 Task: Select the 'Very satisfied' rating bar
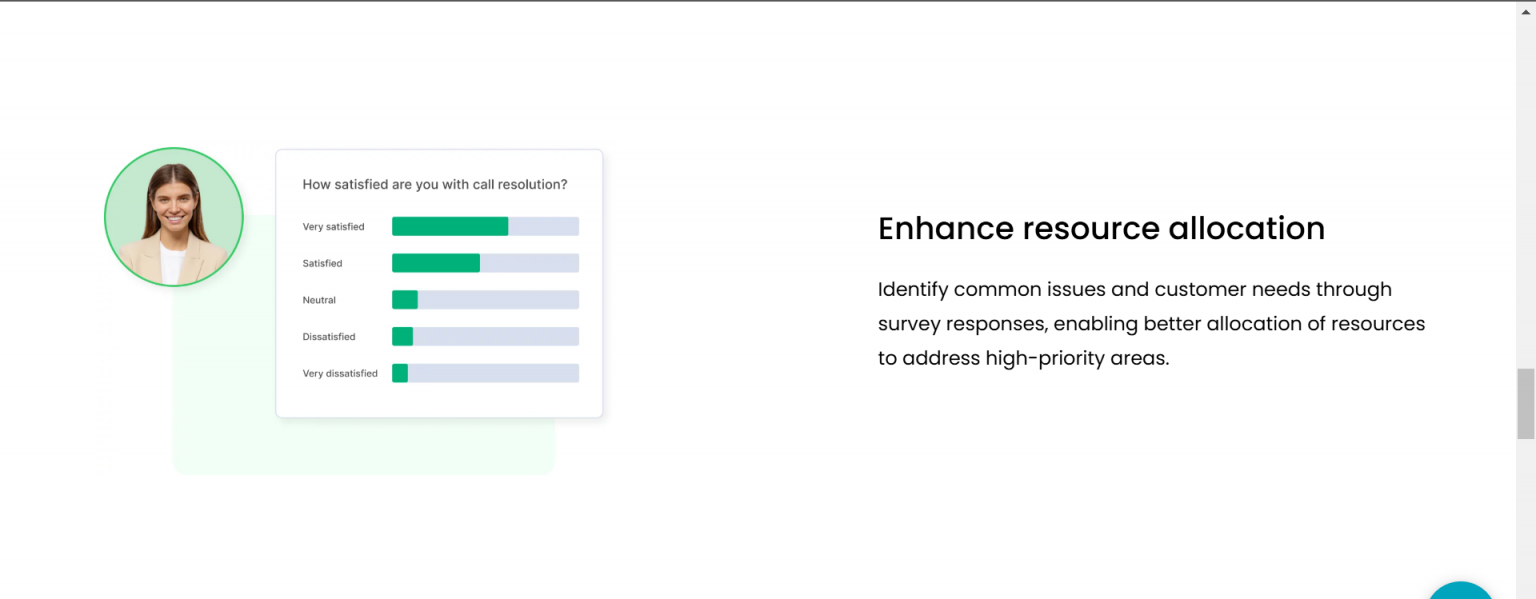pyautogui.click(x=485, y=226)
